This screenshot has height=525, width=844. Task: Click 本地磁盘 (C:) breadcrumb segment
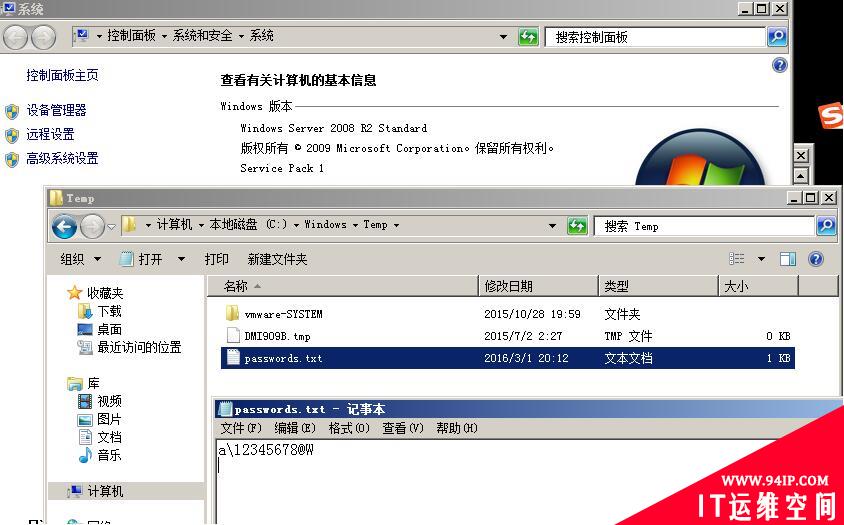click(x=248, y=225)
